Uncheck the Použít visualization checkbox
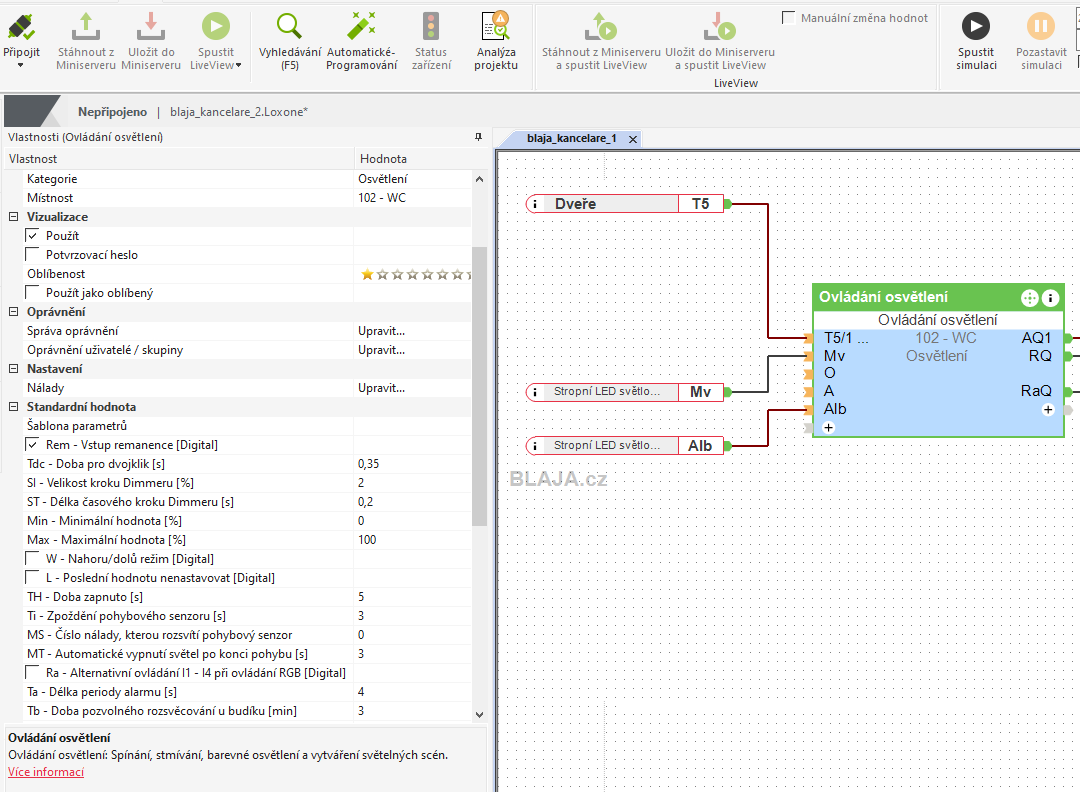 click(x=32, y=236)
